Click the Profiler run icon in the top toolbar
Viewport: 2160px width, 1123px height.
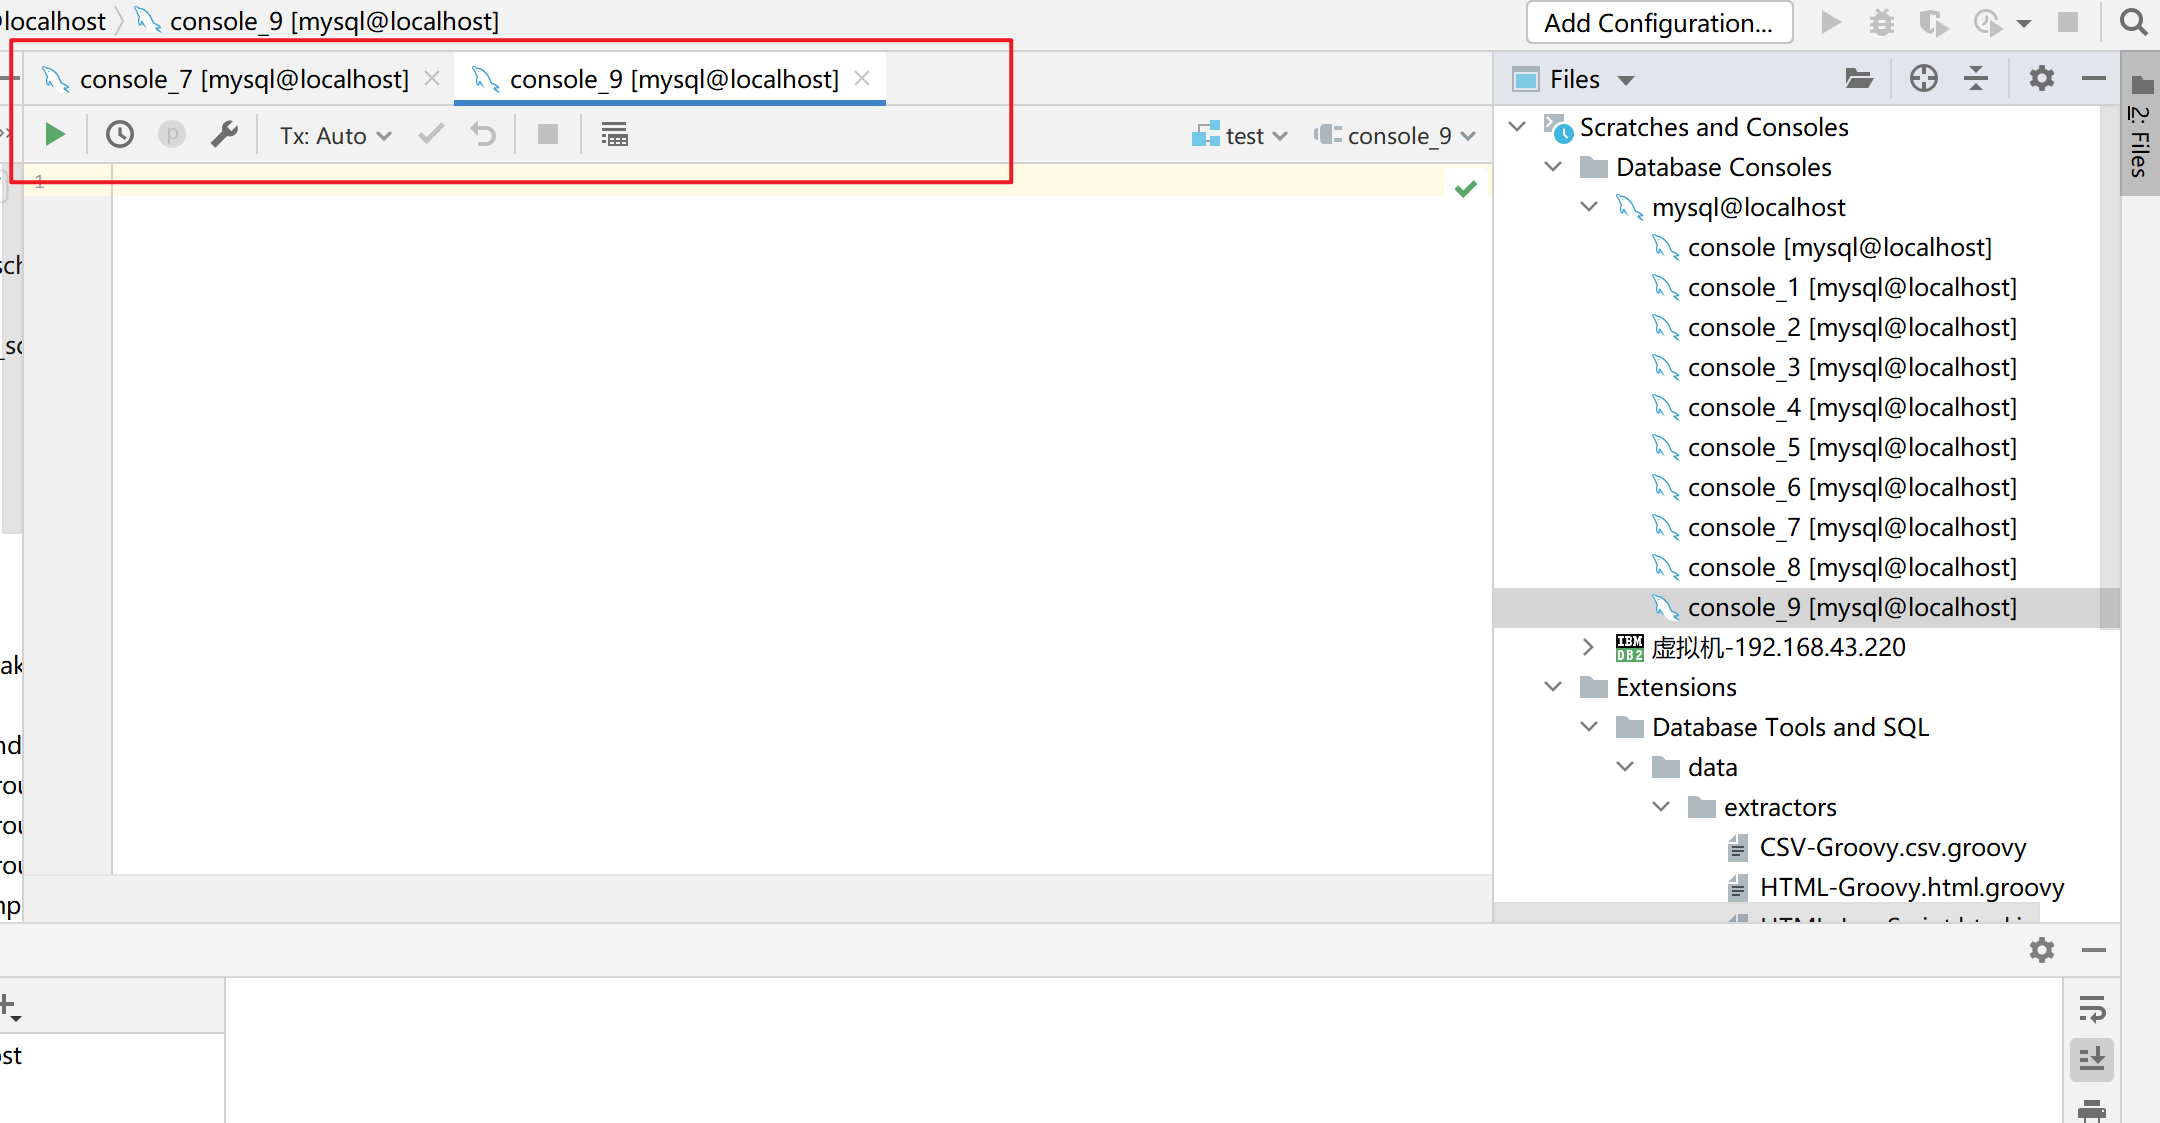pyautogui.click(x=1988, y=22)
